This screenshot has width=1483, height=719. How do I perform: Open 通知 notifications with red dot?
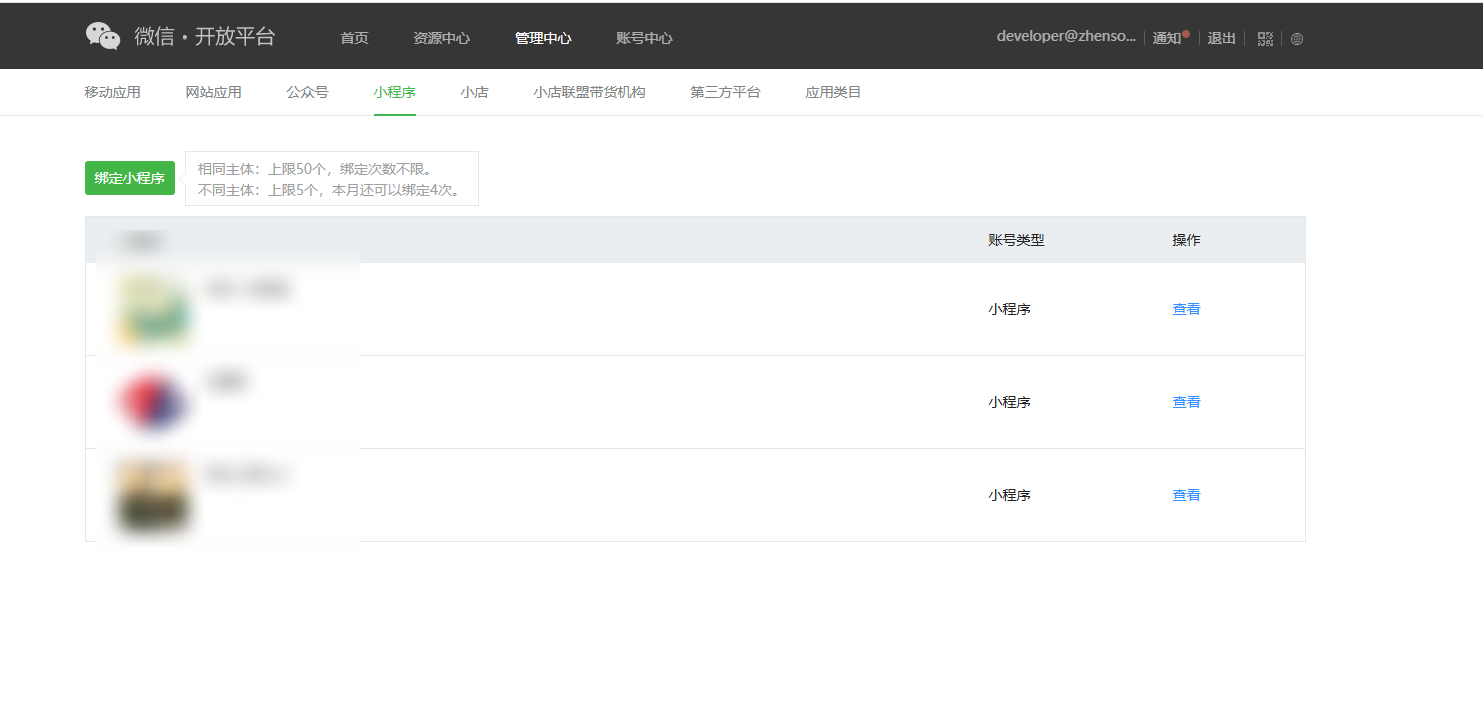1168,38
